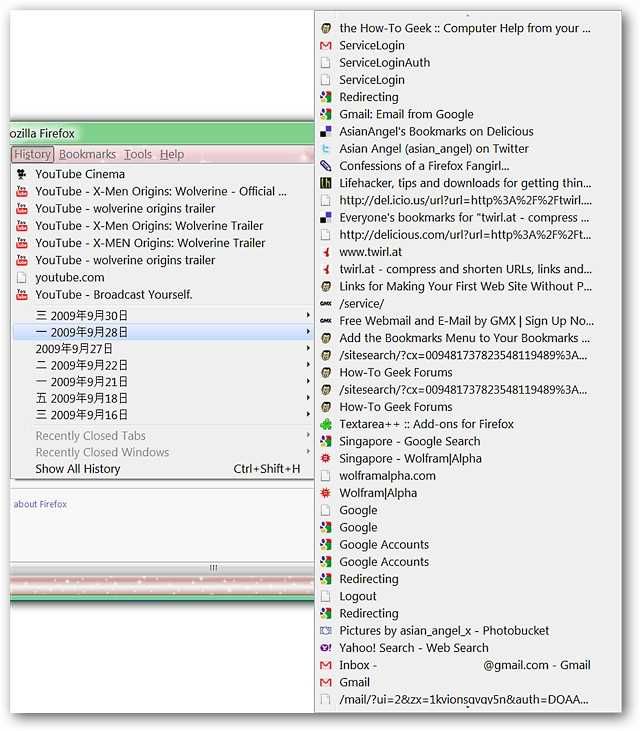Viewport: 640px width, 731px height.
Task: Open wolframalpha.com history entry
Action: point(468,476)
